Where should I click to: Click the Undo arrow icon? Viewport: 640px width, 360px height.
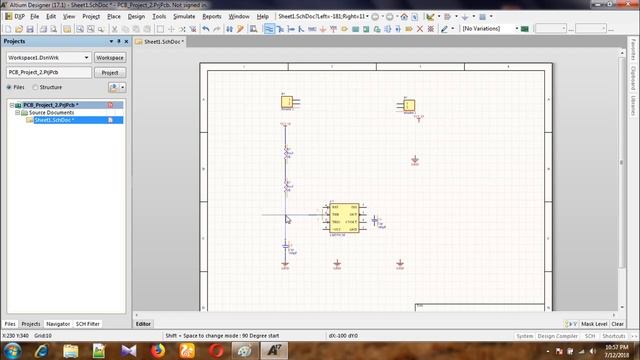coord(206,29)
